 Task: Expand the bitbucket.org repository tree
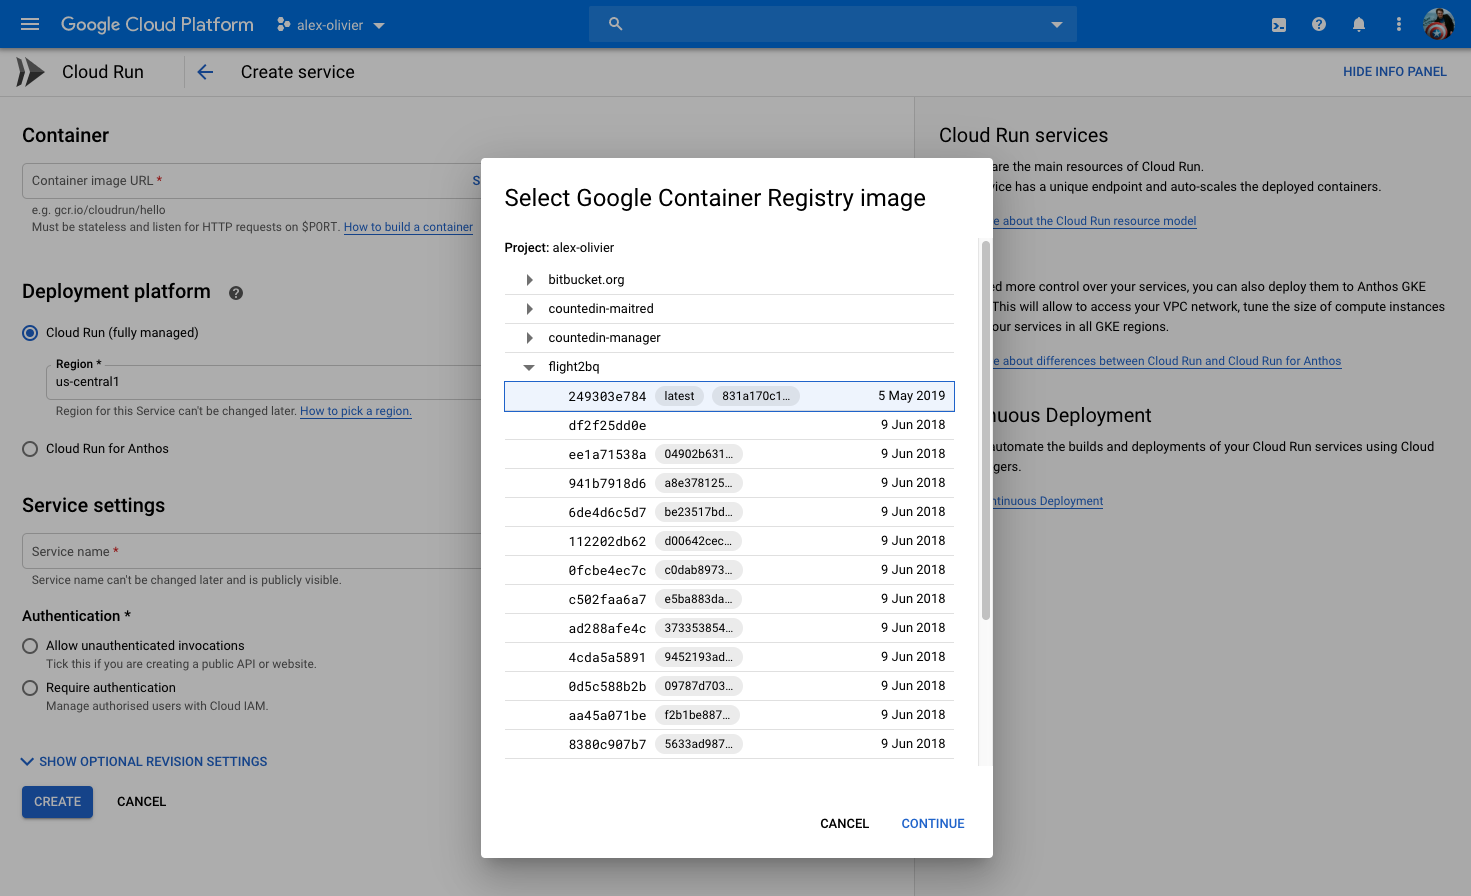pyautogui.click(x=530, y=280)
